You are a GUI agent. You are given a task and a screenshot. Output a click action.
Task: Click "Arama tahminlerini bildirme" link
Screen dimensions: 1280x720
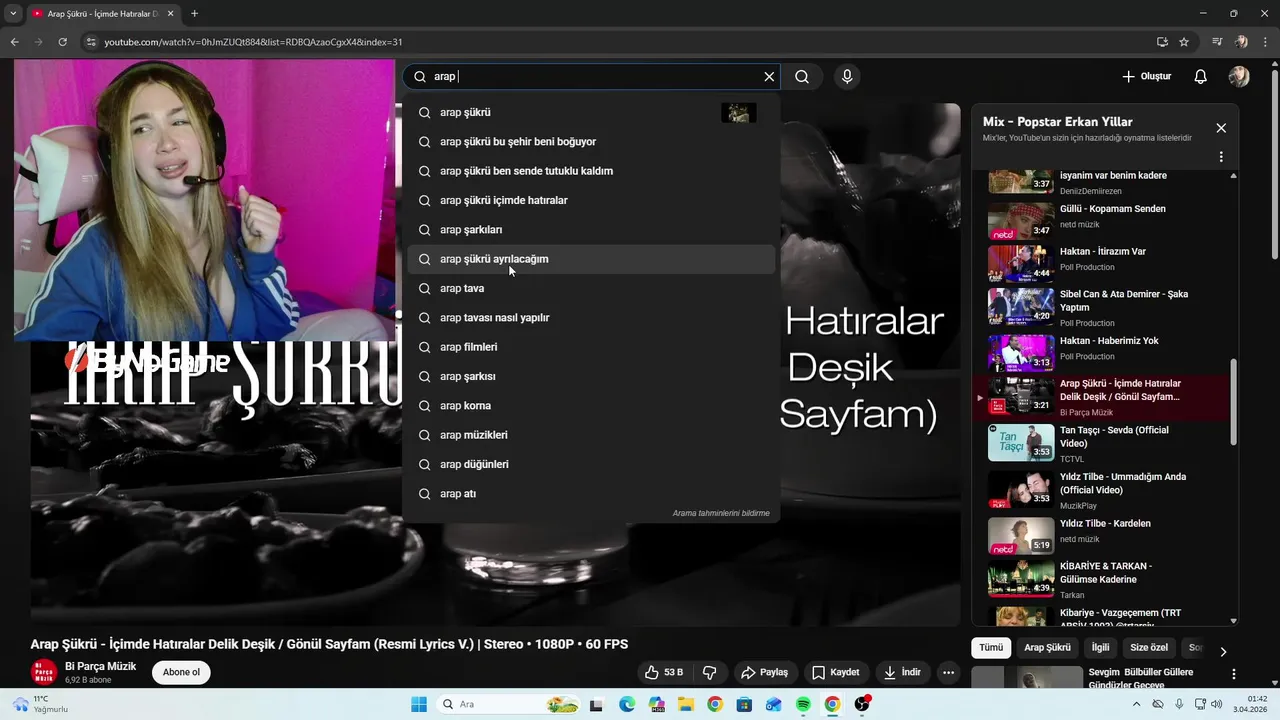(x=721, y=513)
